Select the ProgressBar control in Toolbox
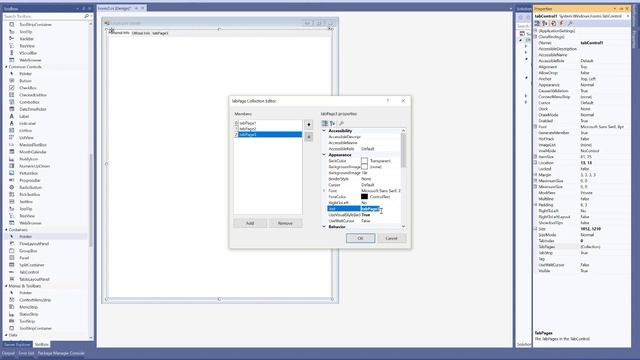Image resolution: width=640 pixels, height=360 pixels. point(30,180)
